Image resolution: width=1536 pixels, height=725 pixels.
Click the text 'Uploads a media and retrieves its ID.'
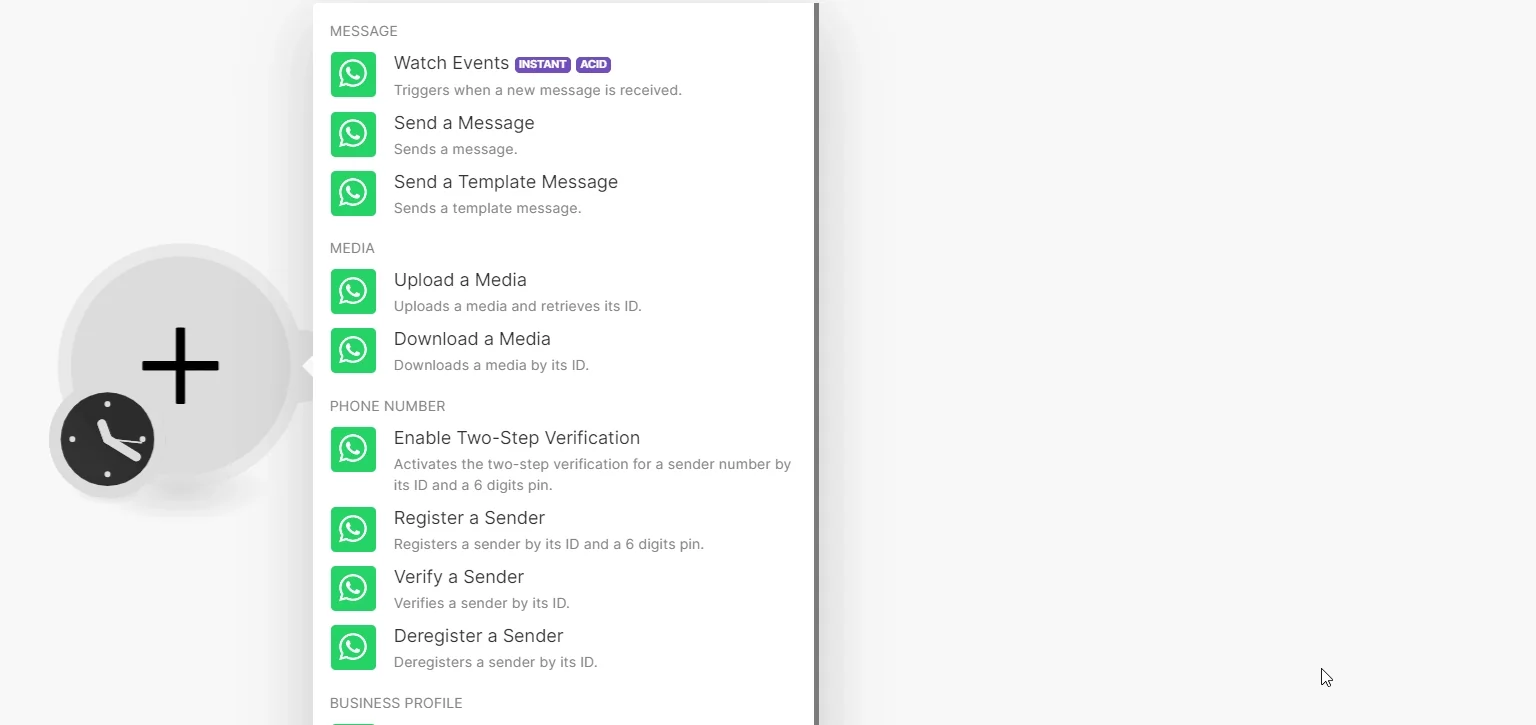click(x=518, y=306)
